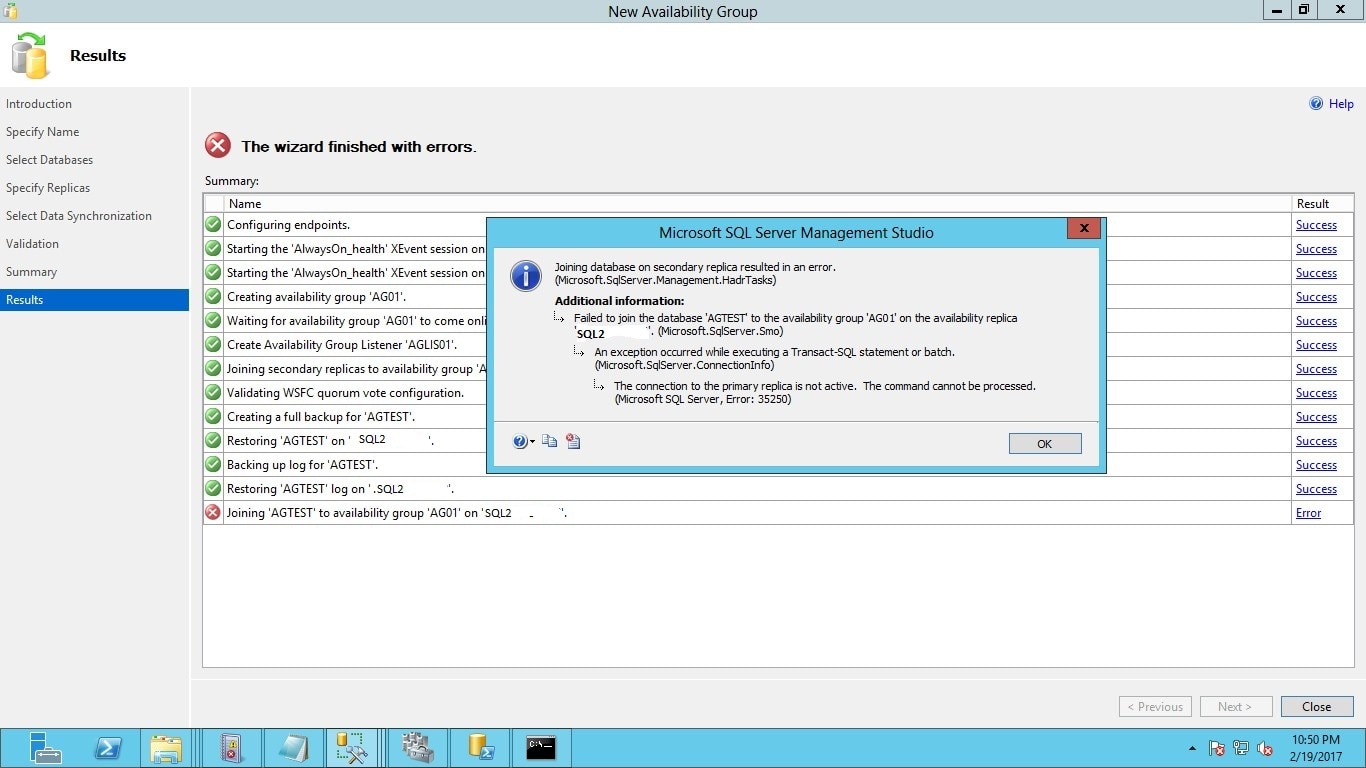Open the network icon in system tray
Image resolution: width=1366 pixels, height=768 pixels.
click(1241, 748)
